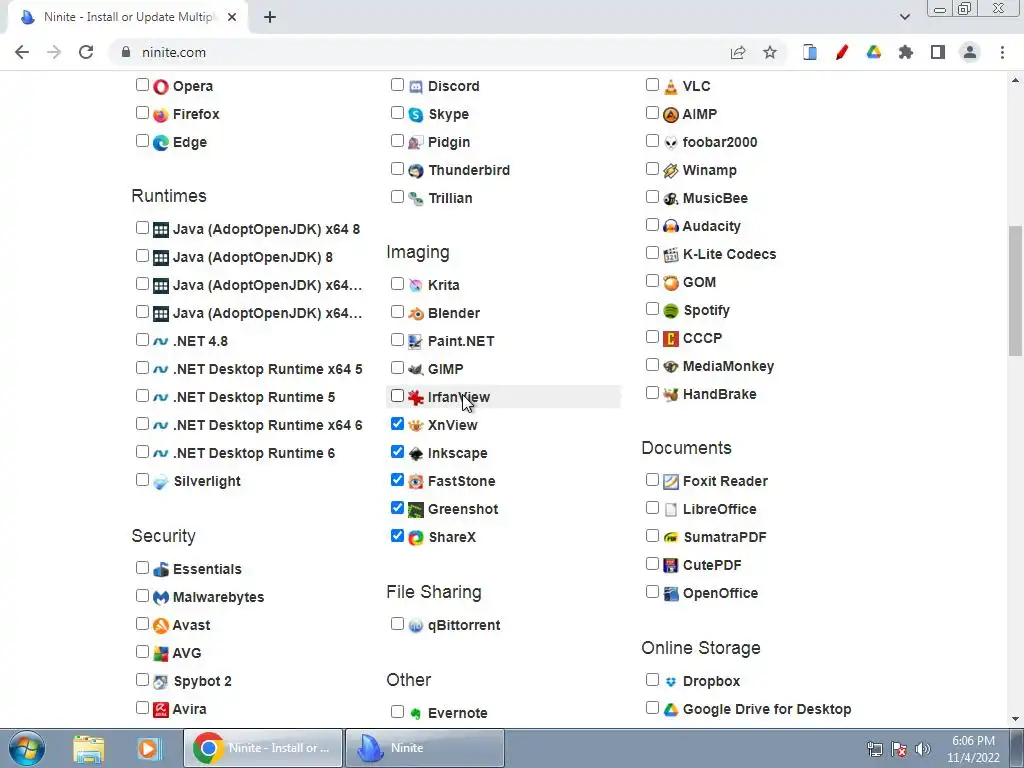Check the Foxit Reader checkbox
1024x768 pixels.
click(x=652, y=480)
